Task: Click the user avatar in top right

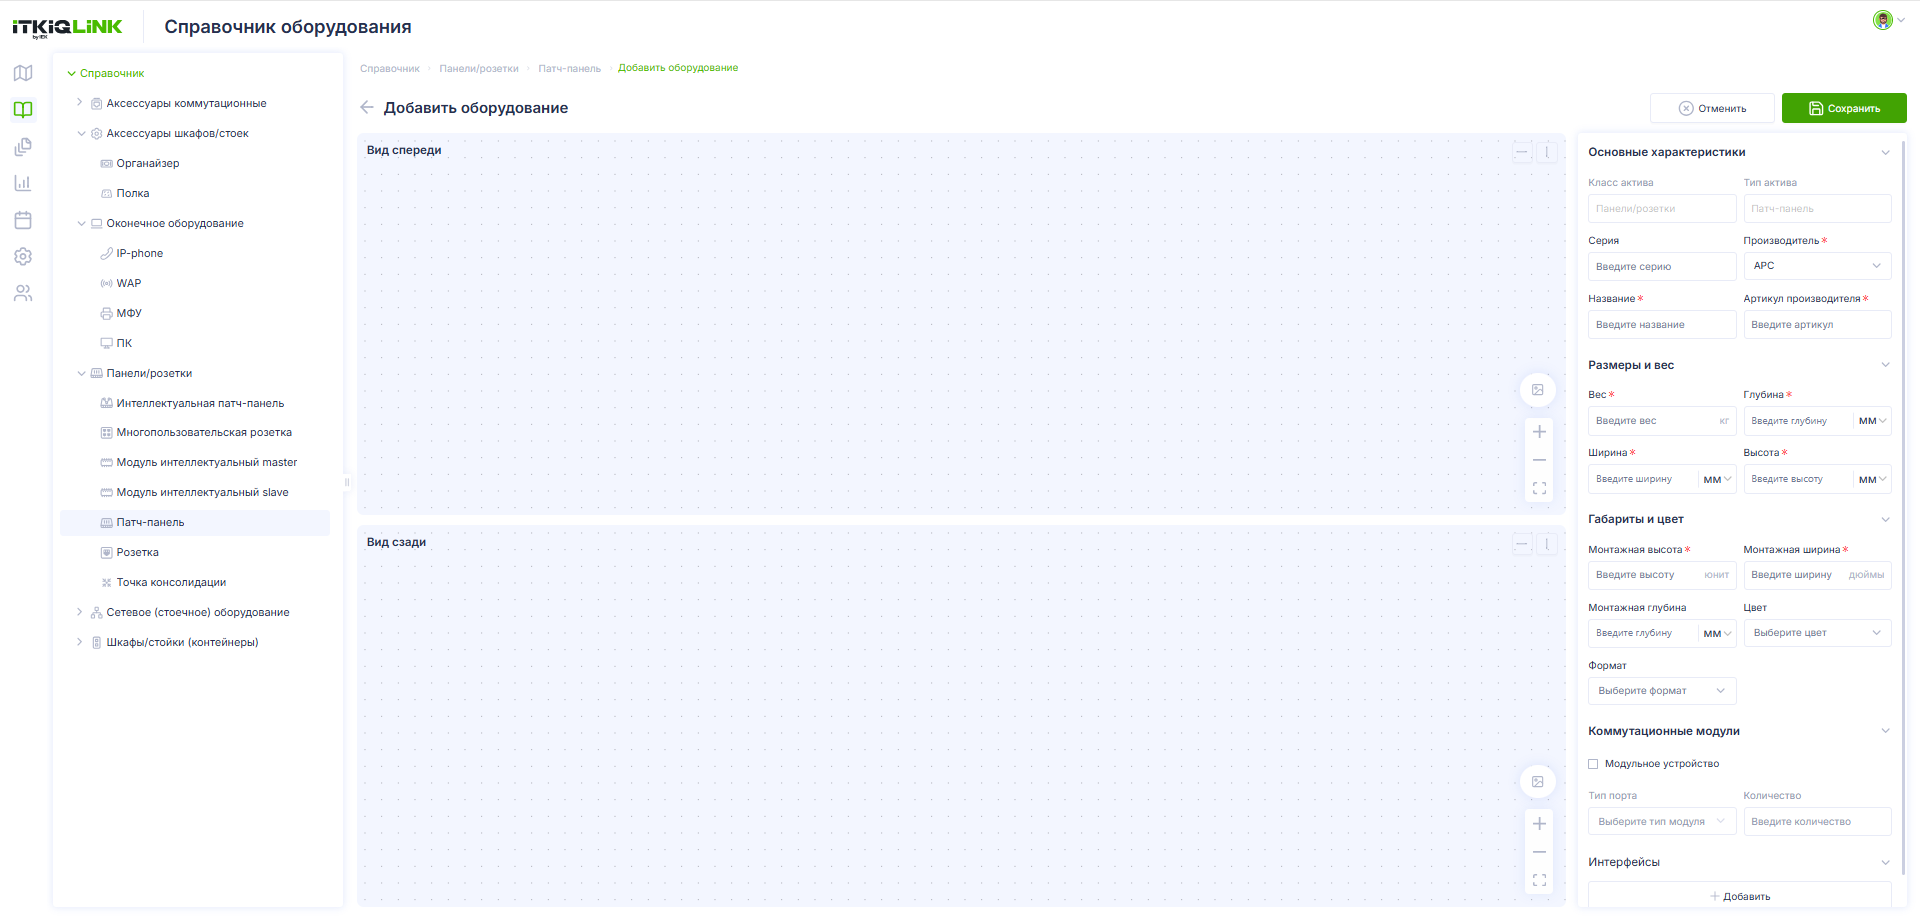Action: [x=1883, y=20]
